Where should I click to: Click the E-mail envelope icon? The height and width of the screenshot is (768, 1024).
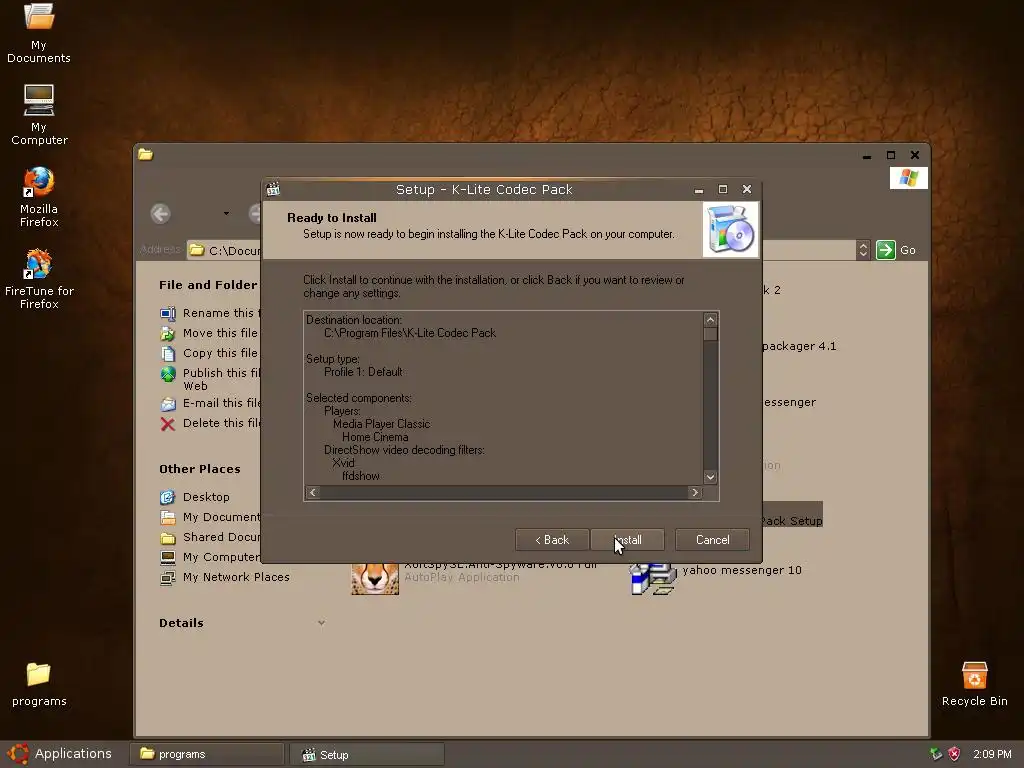pyautogui.click(x=168, y=404)
